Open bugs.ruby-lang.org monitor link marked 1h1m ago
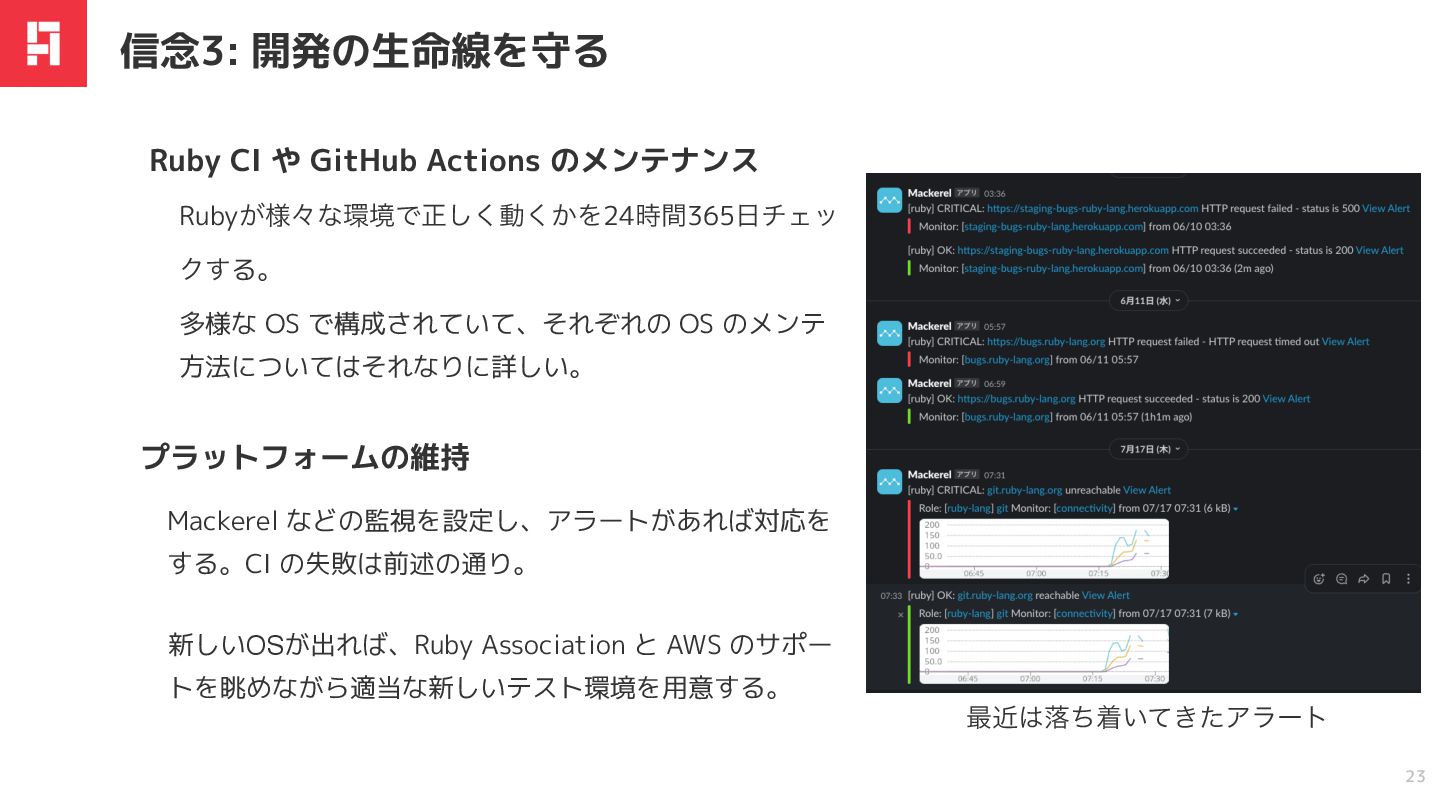 click(1006, 416)
